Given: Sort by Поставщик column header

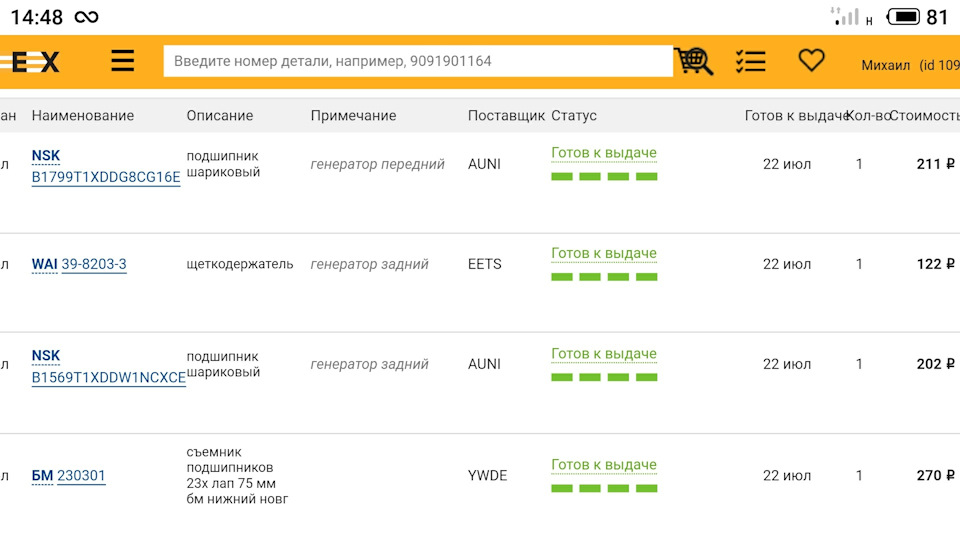Looking at the screenshot, I should pos(506,116).
